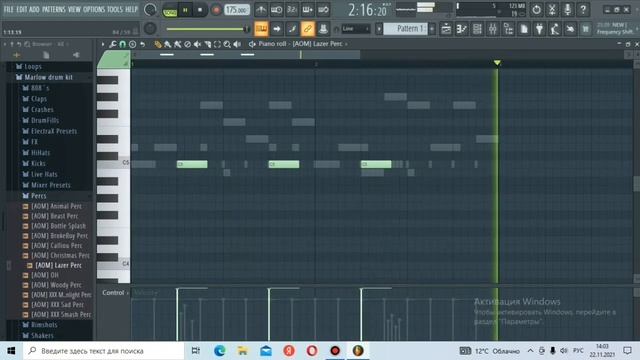The width and height of the screenshot is (640, 360).
Task: Toggle the recording Countdown
Action: pyautogui.click(x=292, y=9)
